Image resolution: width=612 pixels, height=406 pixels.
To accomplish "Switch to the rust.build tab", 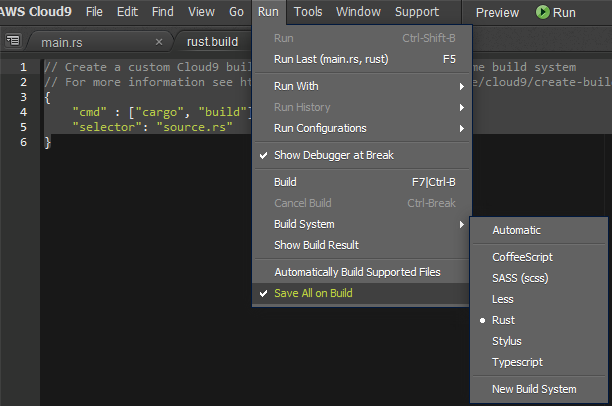I will tap(212, 42).
